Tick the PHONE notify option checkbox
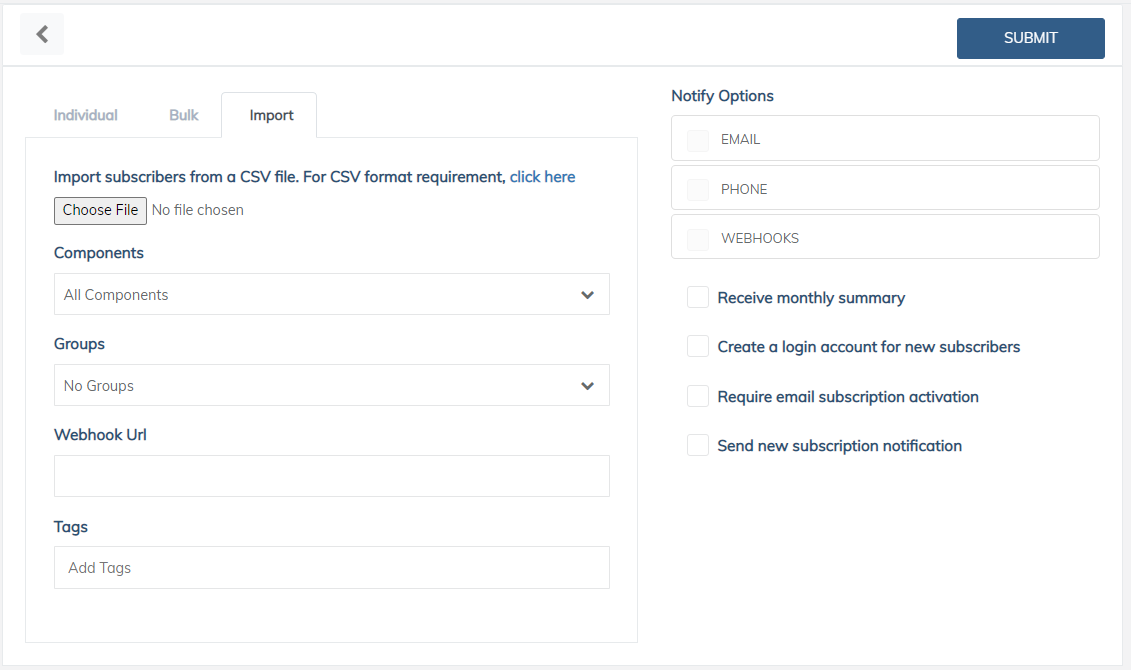1131x670 pixels. [x=697, y=190]
